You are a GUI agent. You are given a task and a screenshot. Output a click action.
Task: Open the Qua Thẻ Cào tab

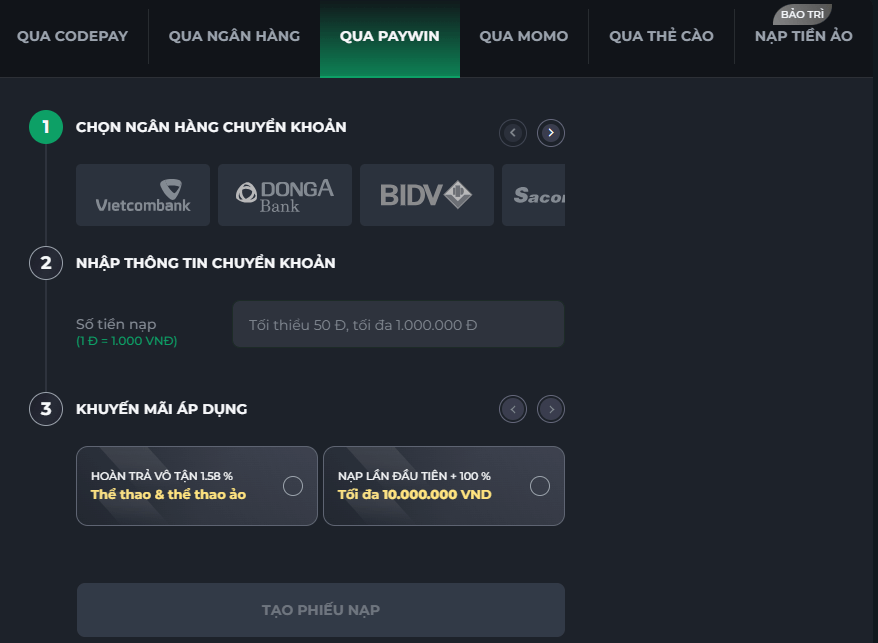click(661, 36)
